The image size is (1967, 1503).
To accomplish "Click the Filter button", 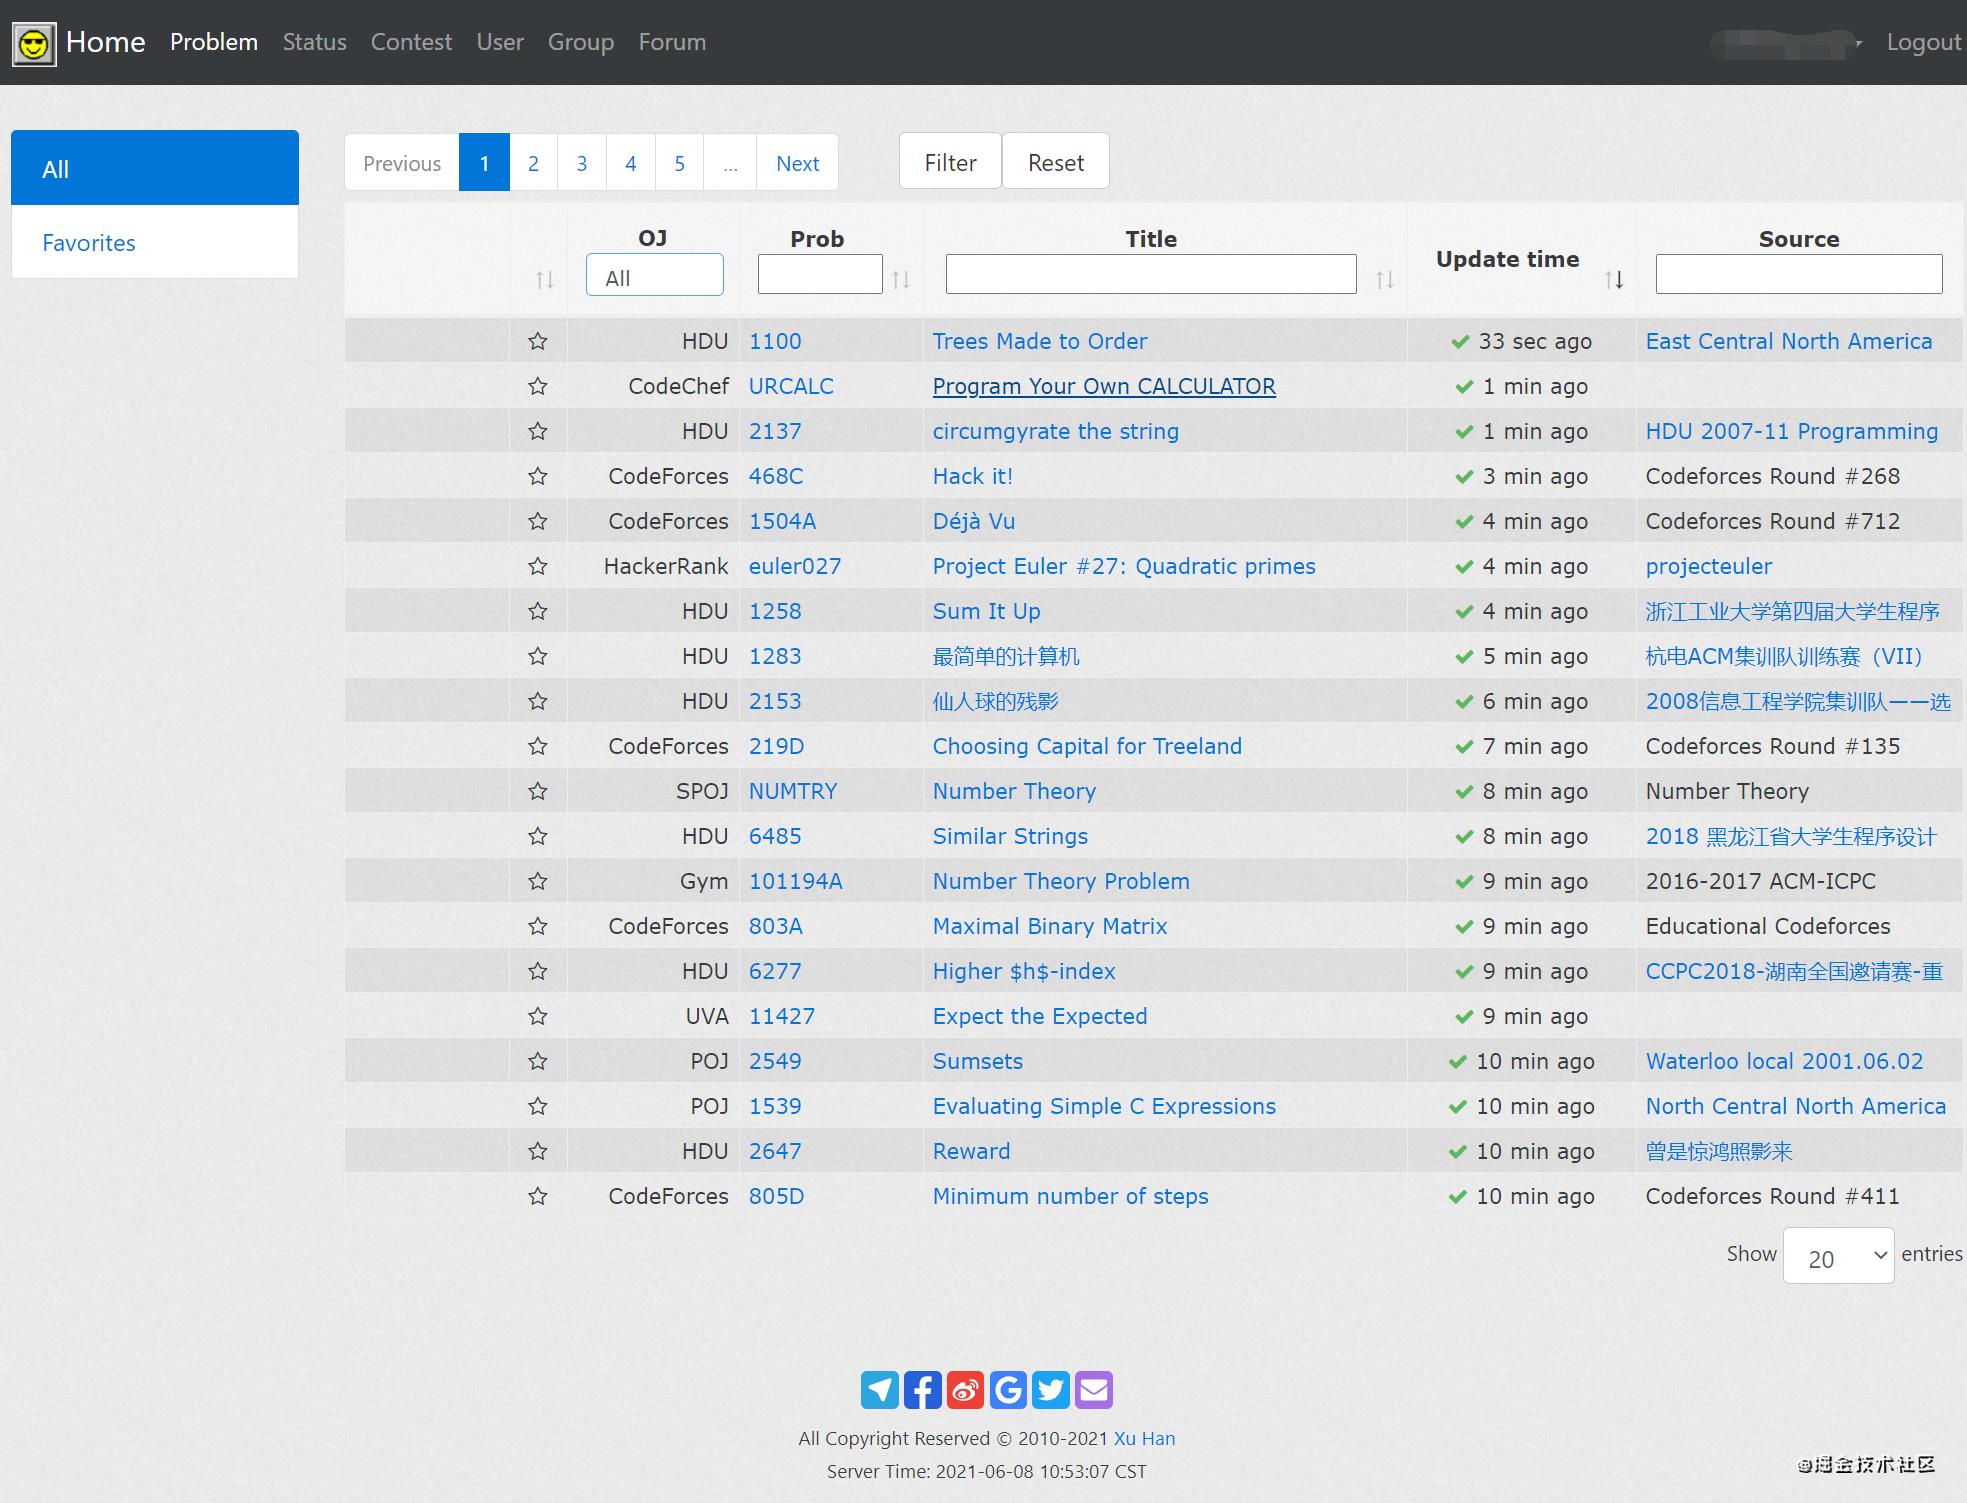I will 950,162.
